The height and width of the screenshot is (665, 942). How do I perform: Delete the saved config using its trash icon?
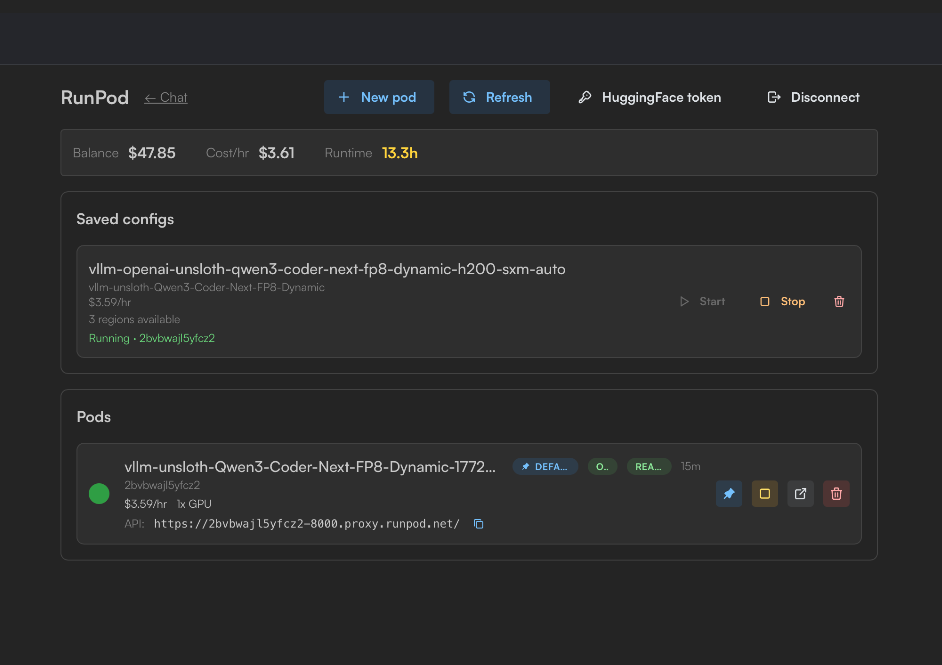point(838,301)
